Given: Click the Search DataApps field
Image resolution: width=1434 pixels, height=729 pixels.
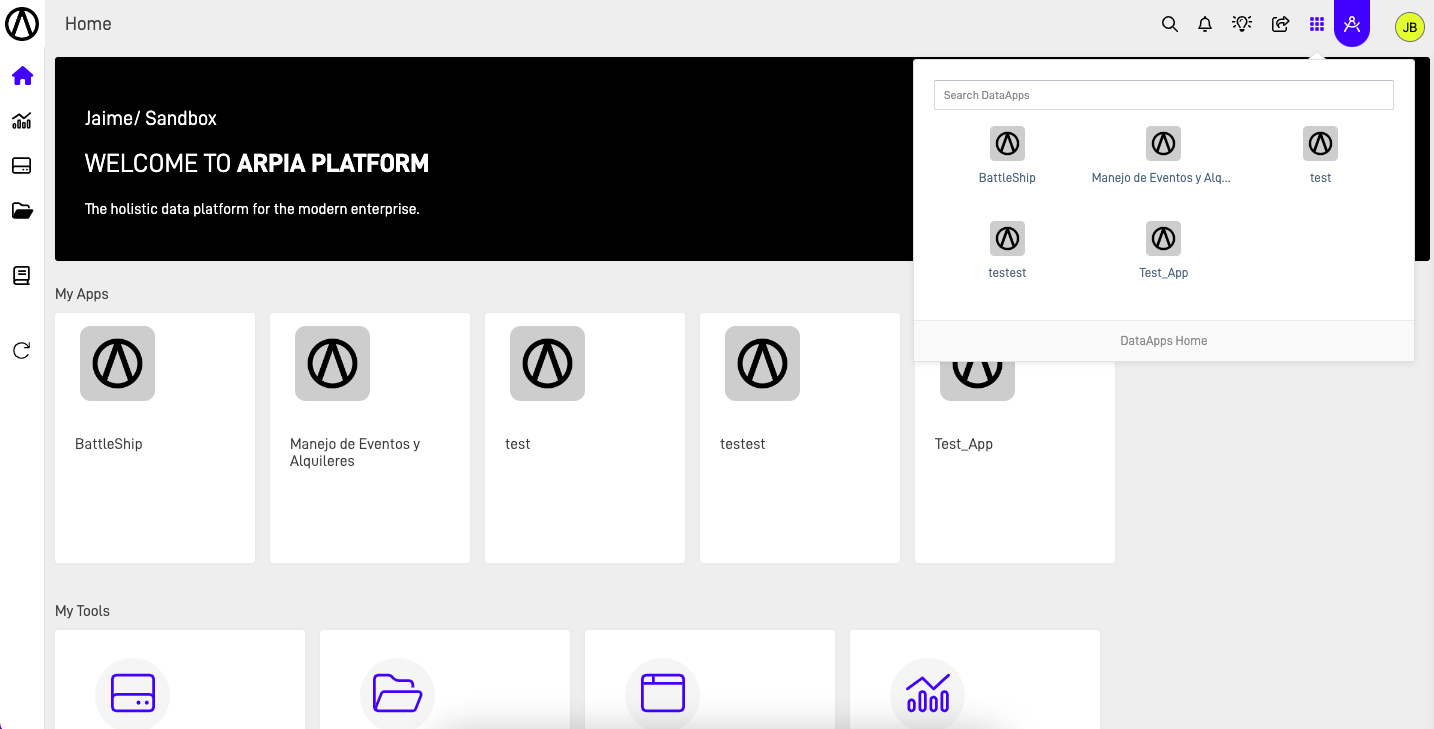Looking at the screenshot, I should [x=1164, y=95].
